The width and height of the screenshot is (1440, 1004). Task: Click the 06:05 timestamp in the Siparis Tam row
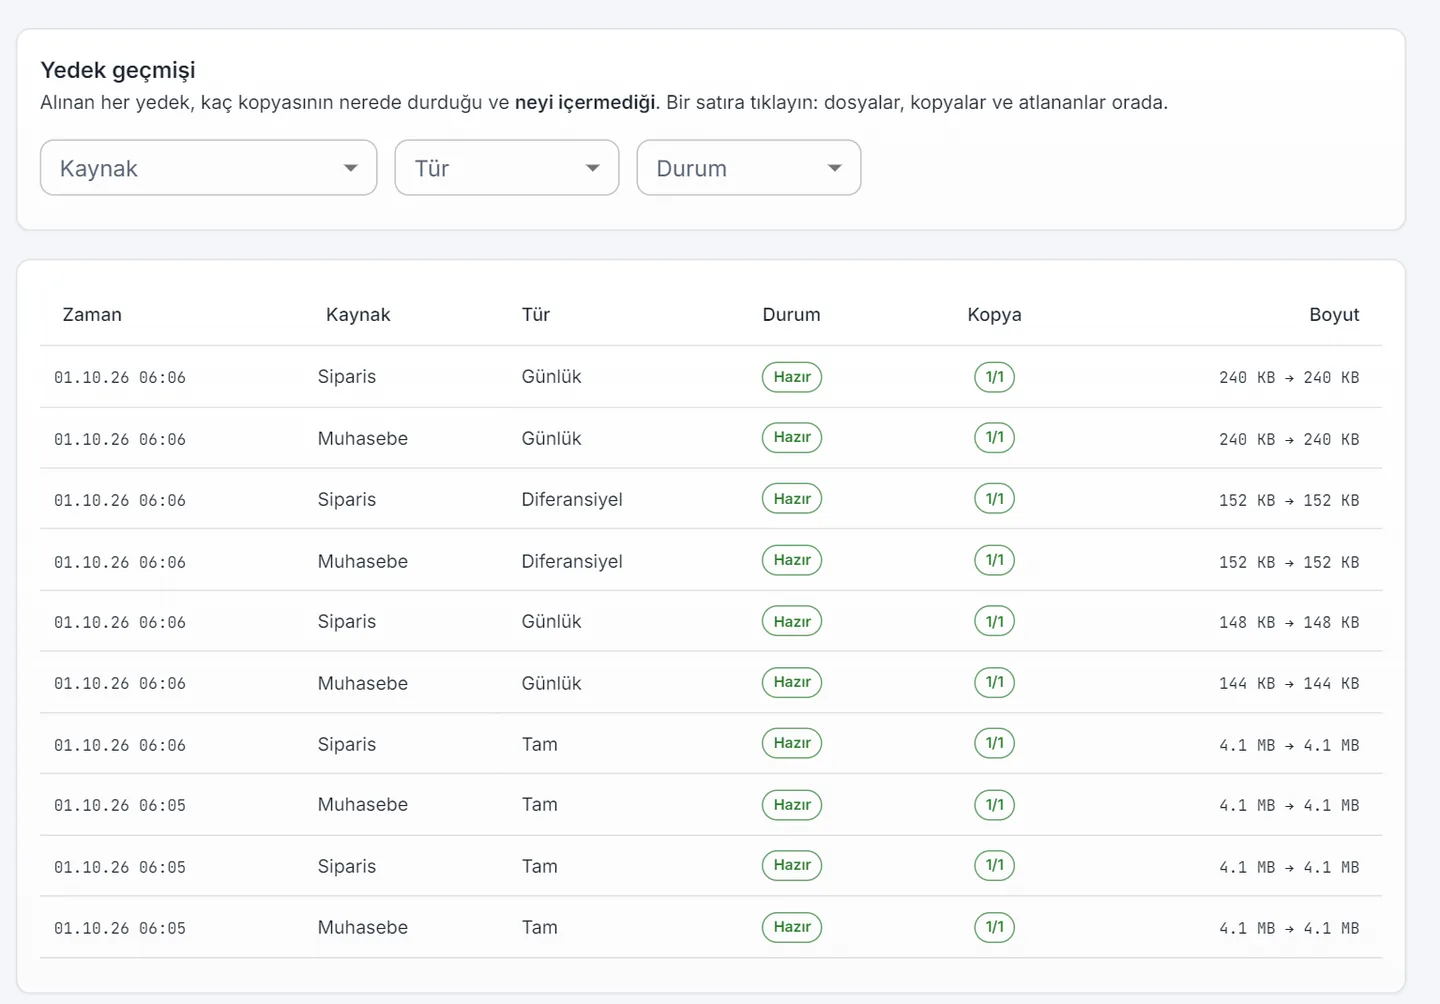(120, 867)
